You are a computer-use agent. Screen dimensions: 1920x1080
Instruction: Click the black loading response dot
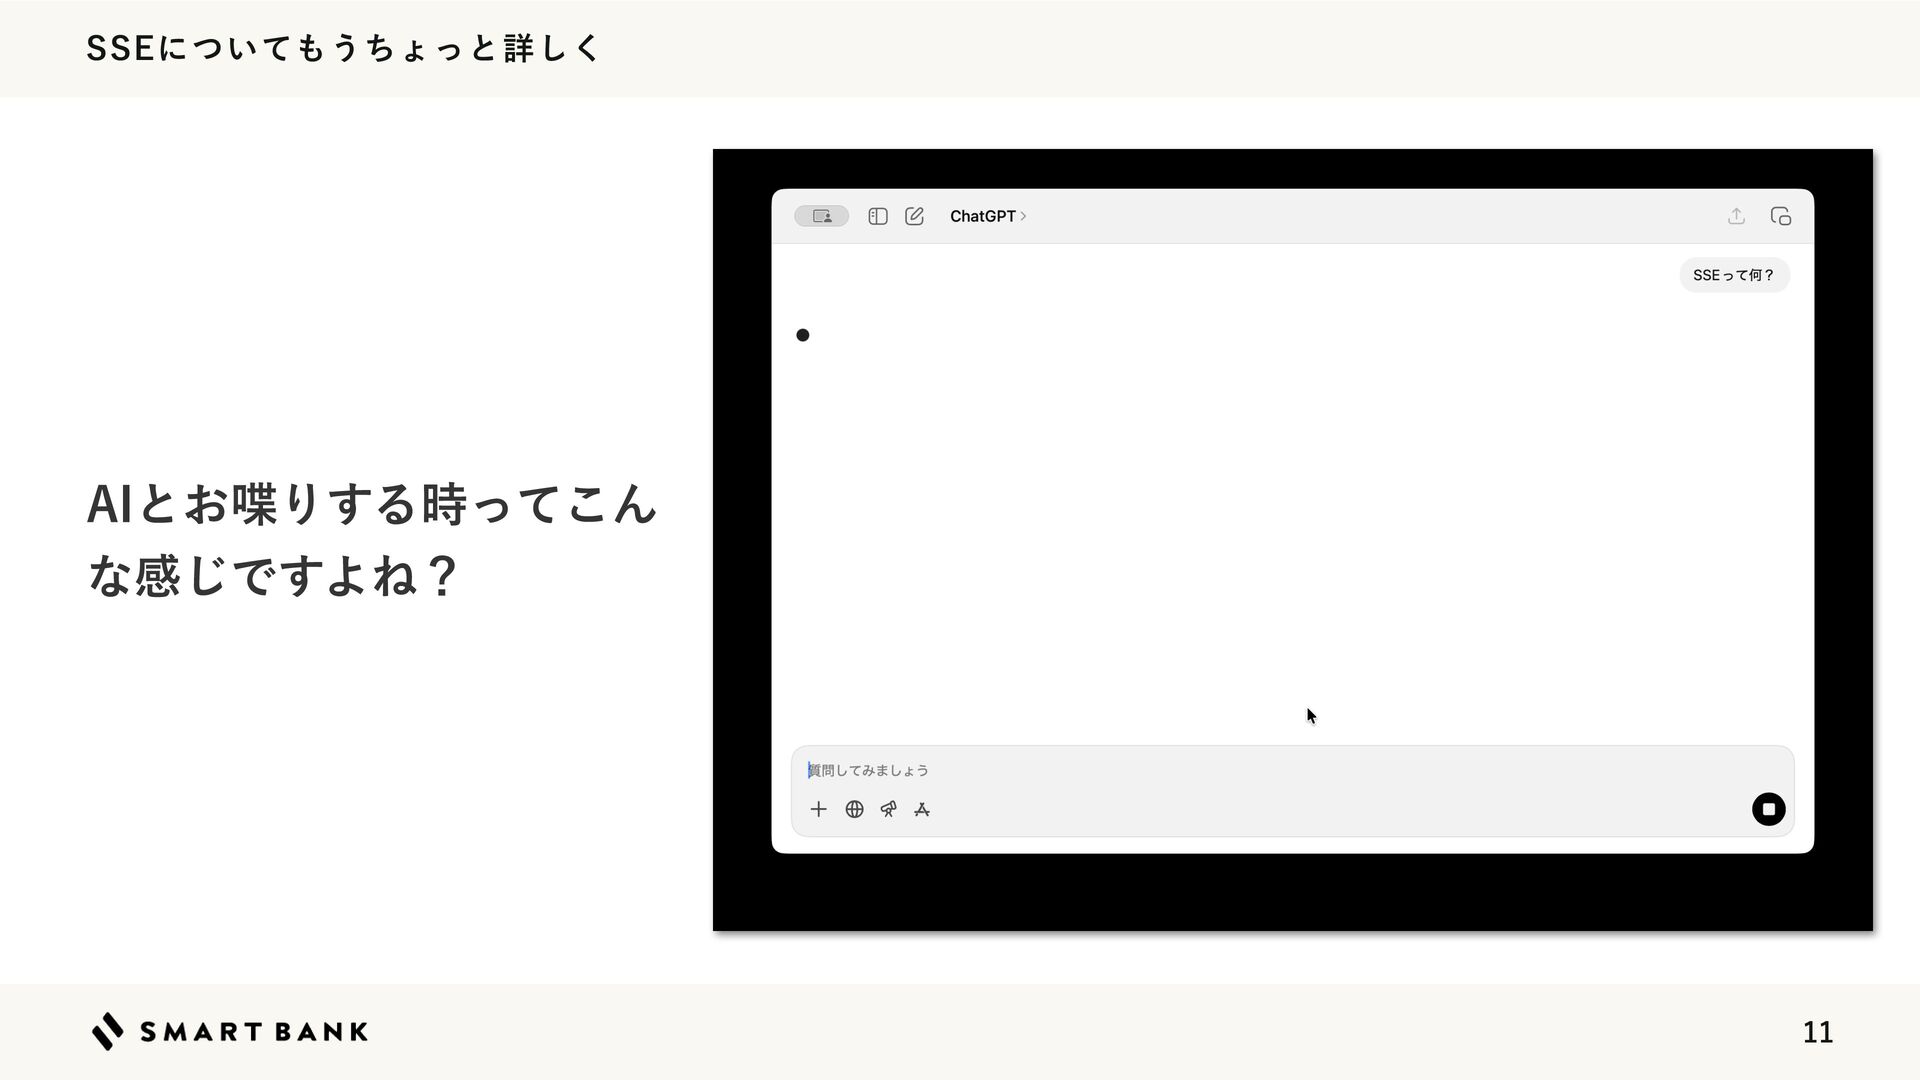[802, 335]
